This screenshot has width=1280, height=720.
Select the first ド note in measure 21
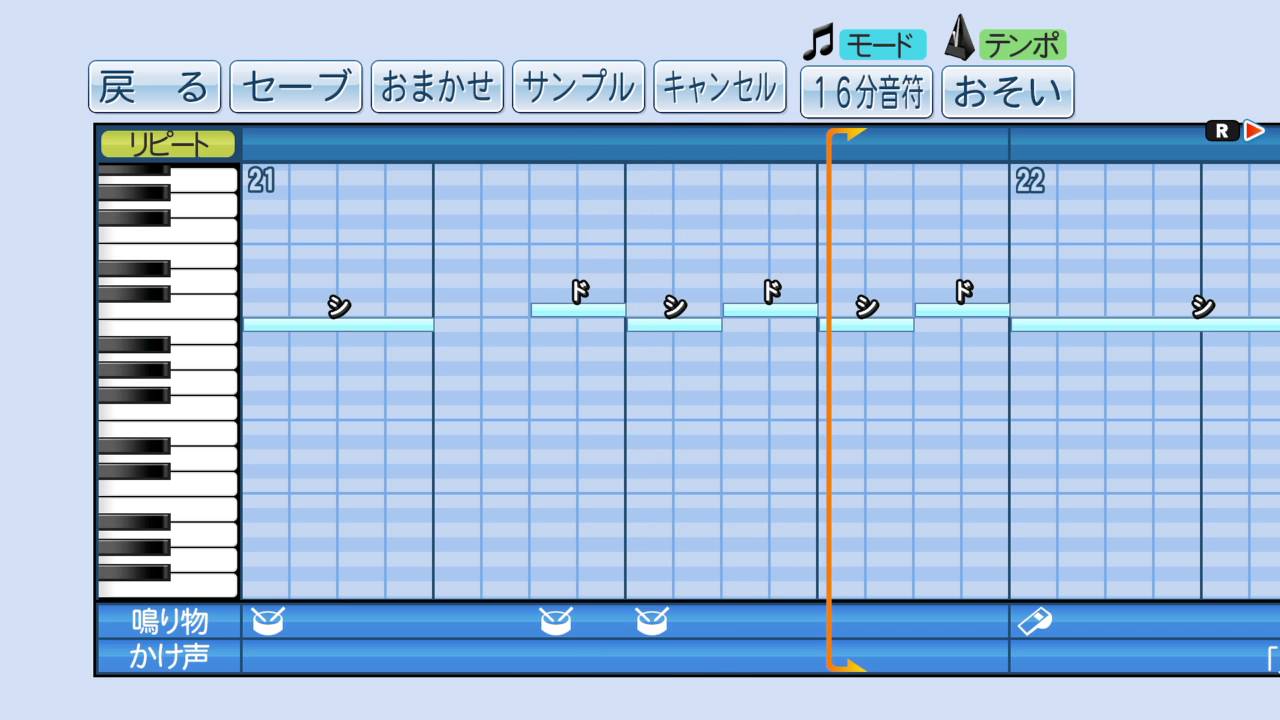click(x=578, y=310)
